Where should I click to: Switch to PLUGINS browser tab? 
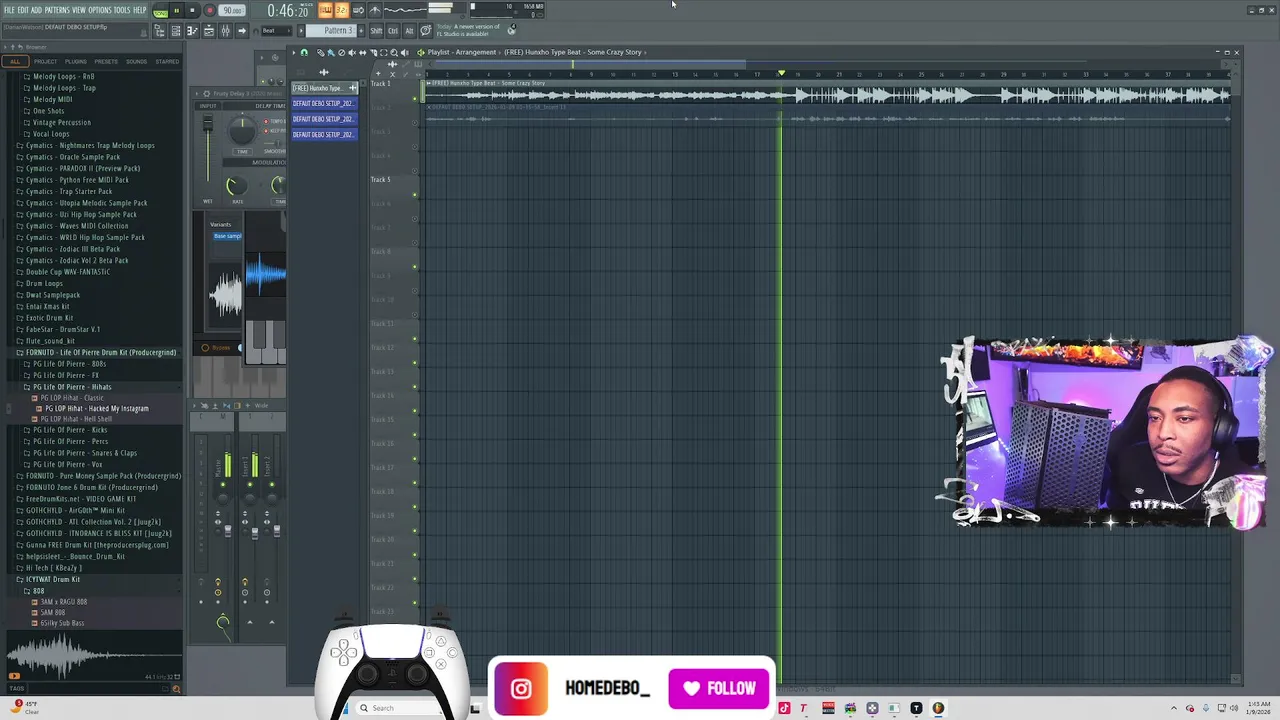coord(76,62)
